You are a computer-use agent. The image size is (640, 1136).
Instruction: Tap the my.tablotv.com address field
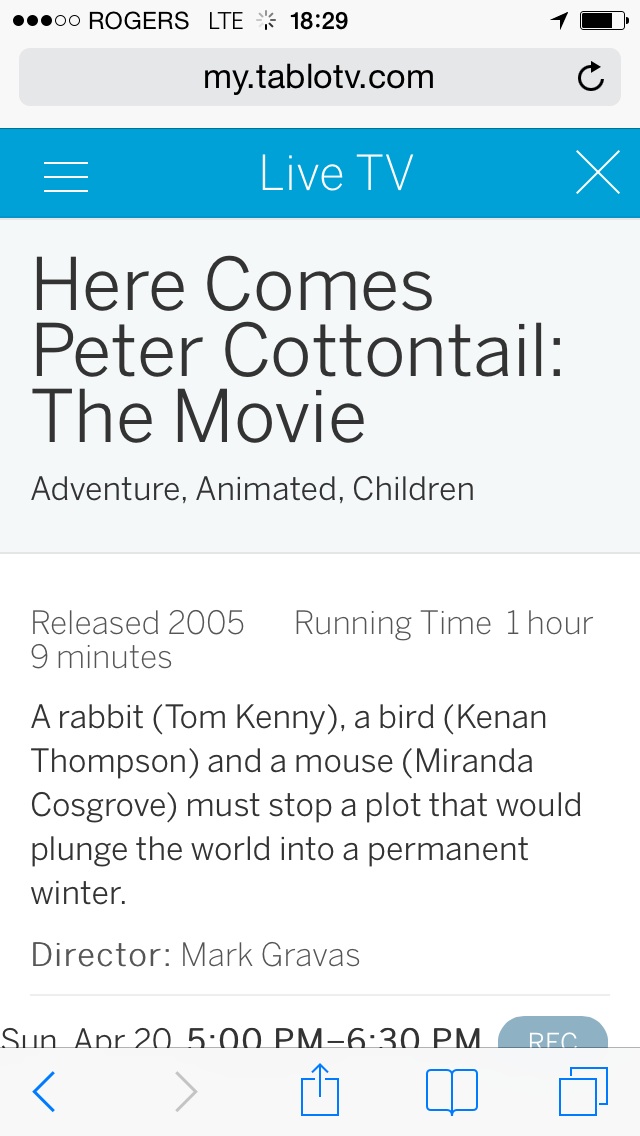pos(318,77)
